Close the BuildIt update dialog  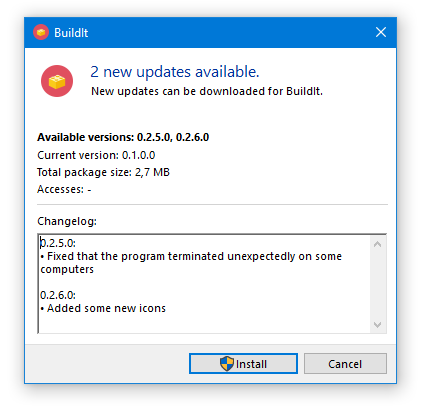(381, 32)
